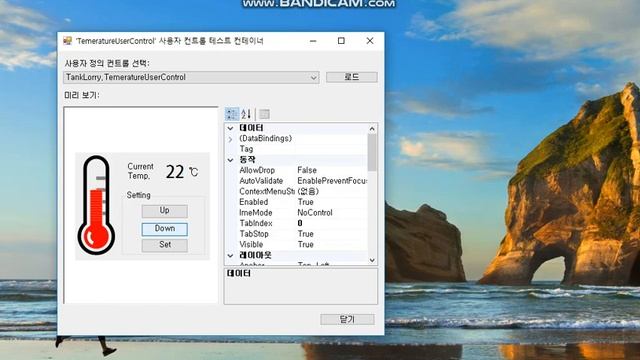Collapse the 데이터 category
The image size is (640, 360).
pos(230,128)
